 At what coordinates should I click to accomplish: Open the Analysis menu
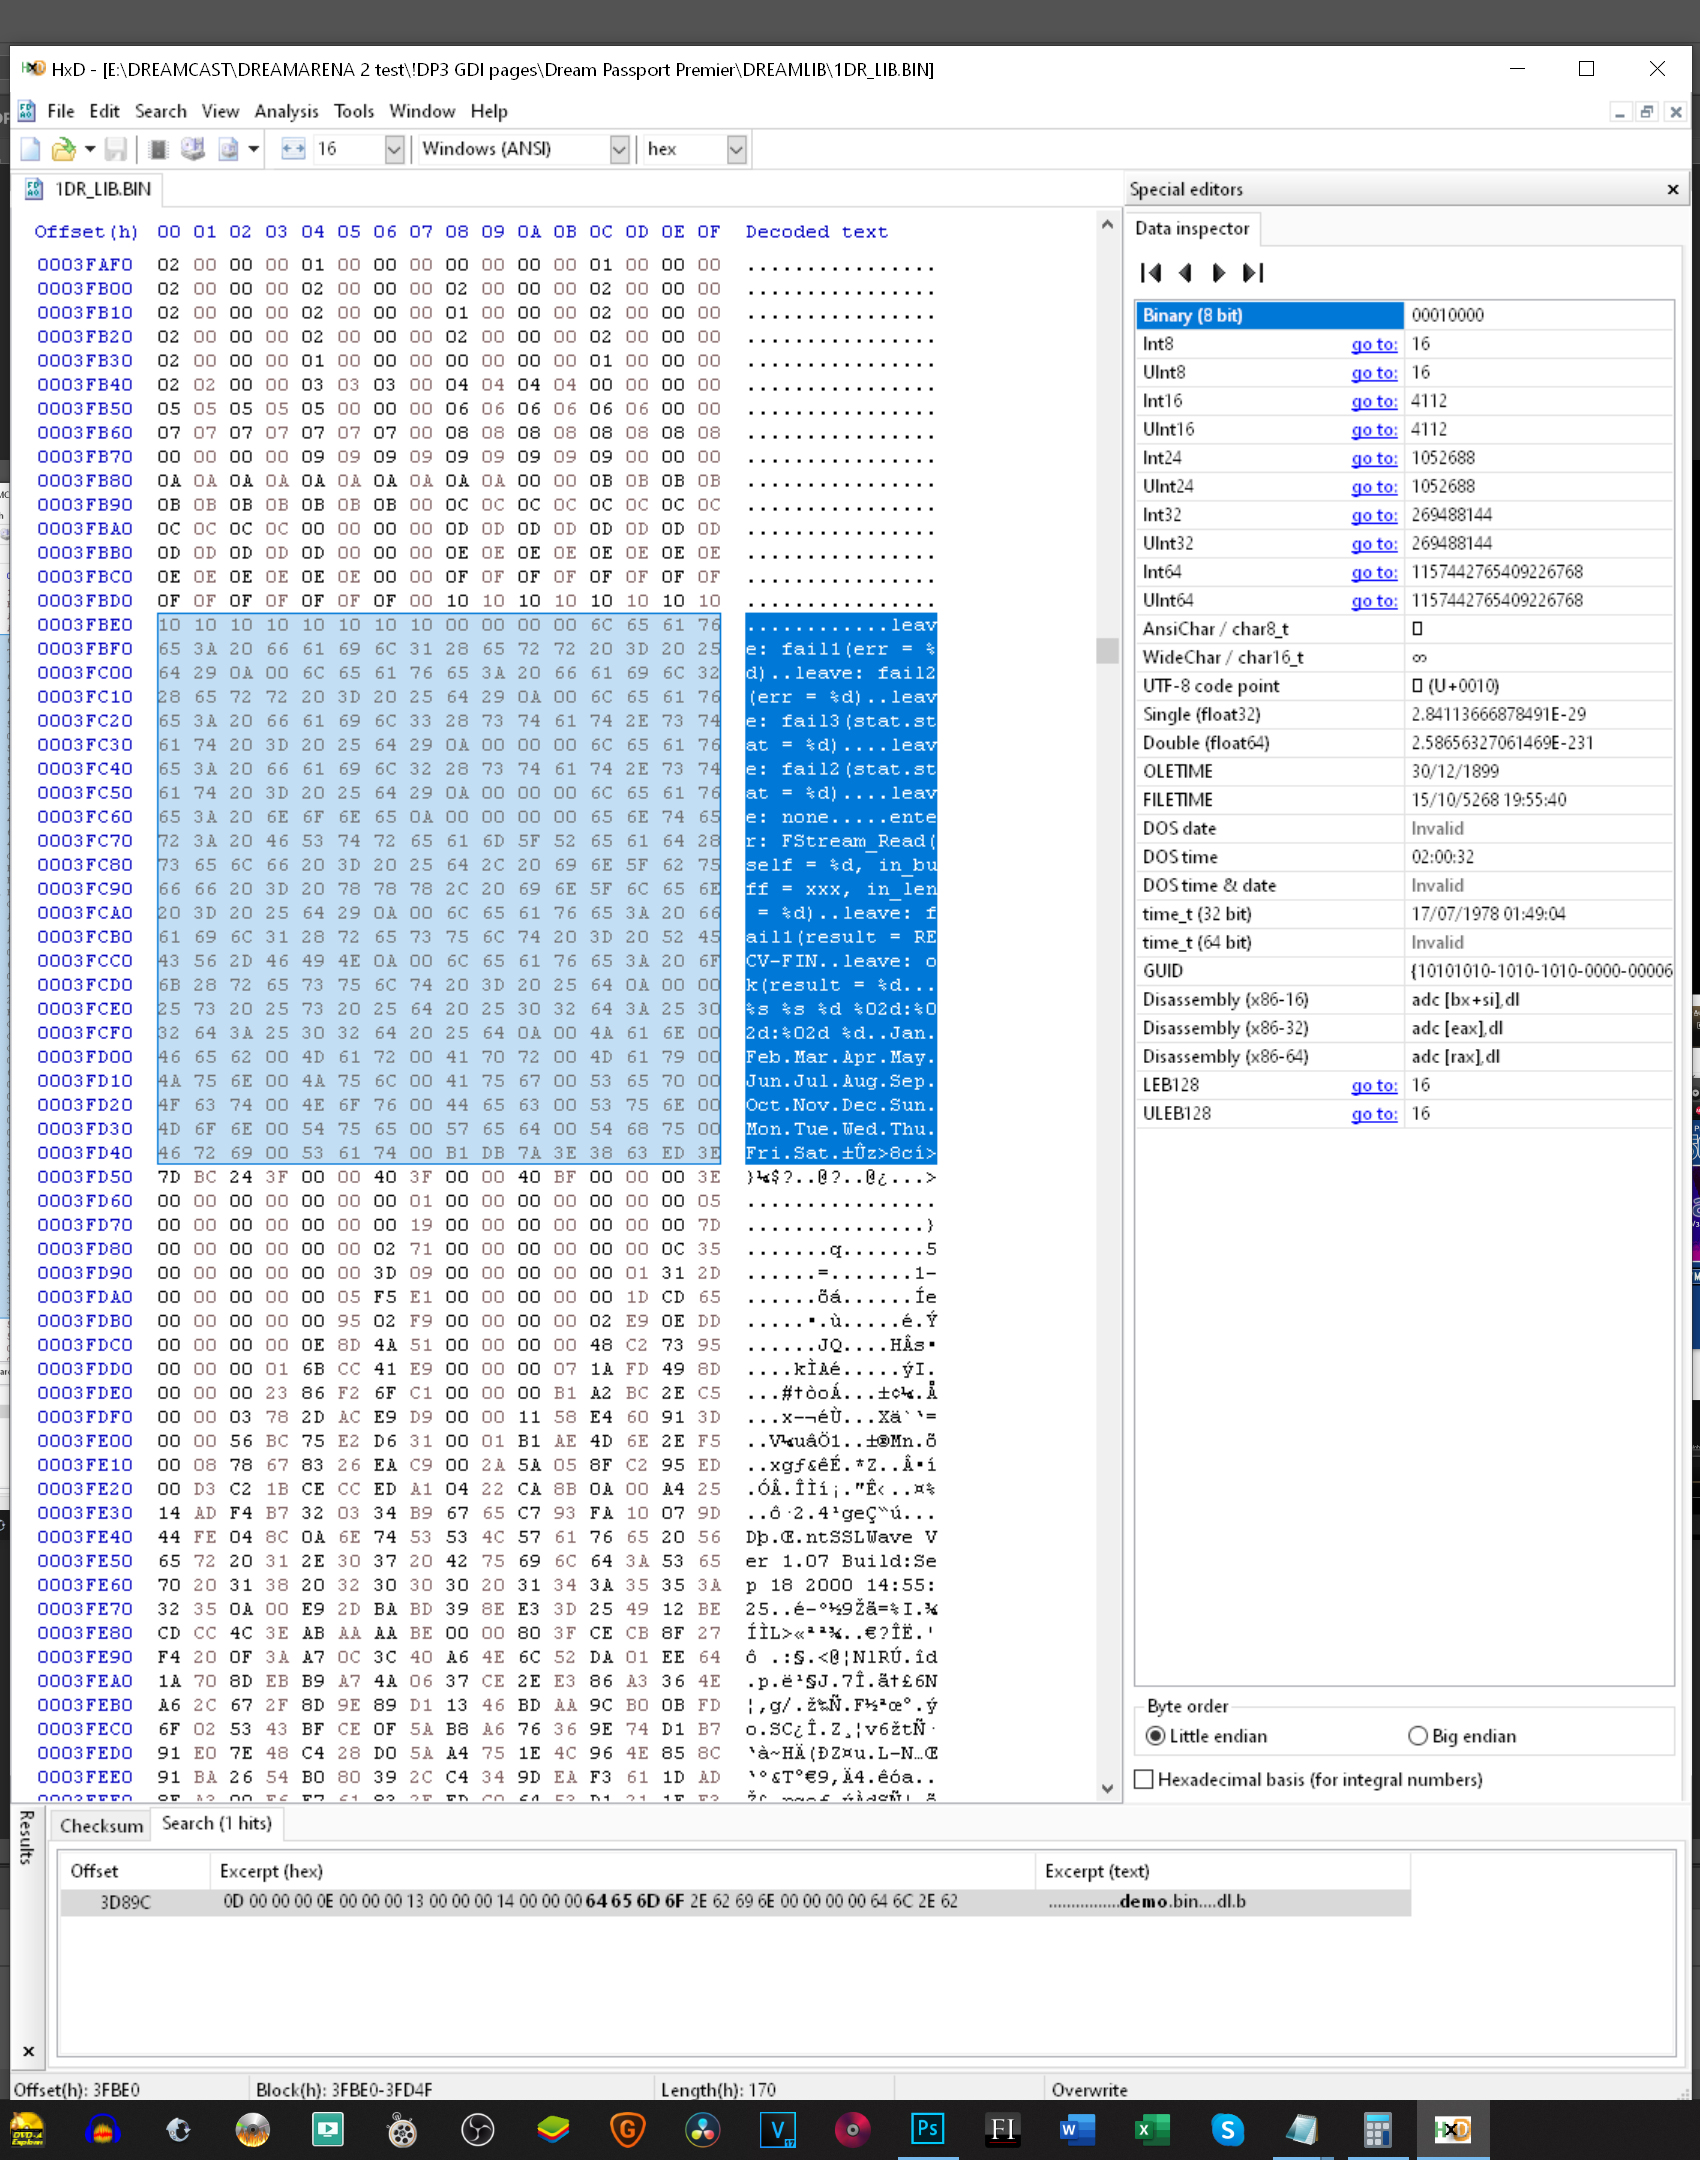(286, 111)
